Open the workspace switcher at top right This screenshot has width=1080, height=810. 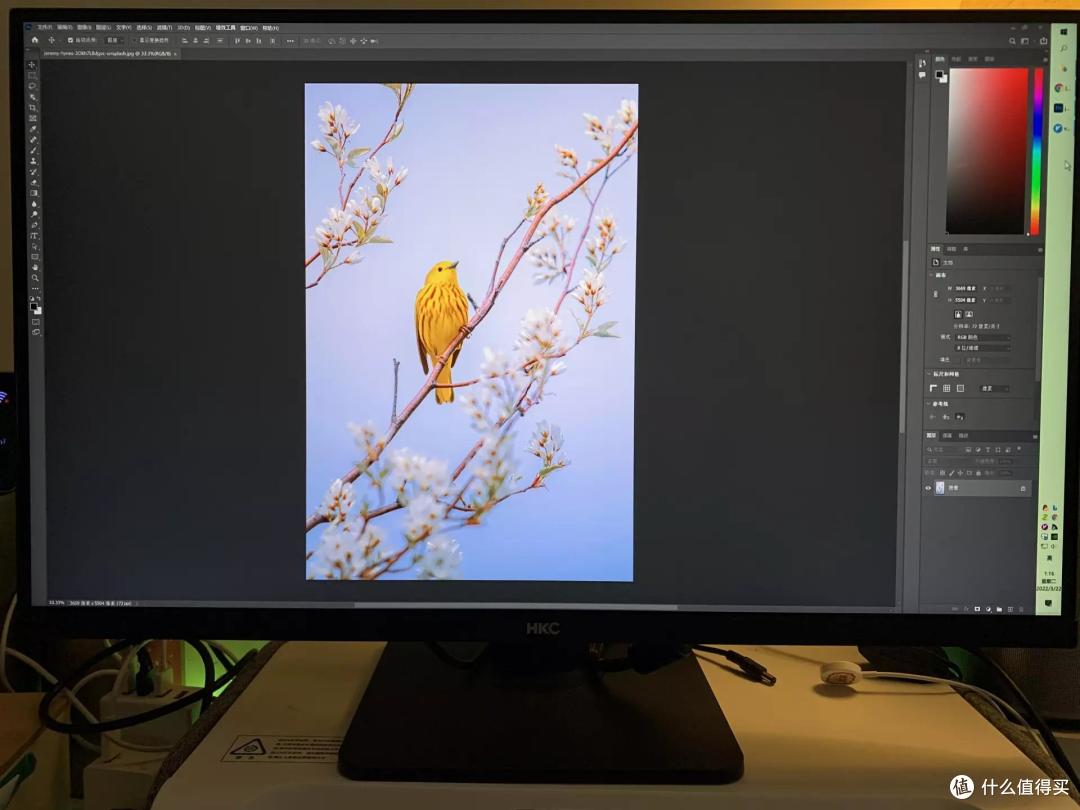tap(1025, 41)
